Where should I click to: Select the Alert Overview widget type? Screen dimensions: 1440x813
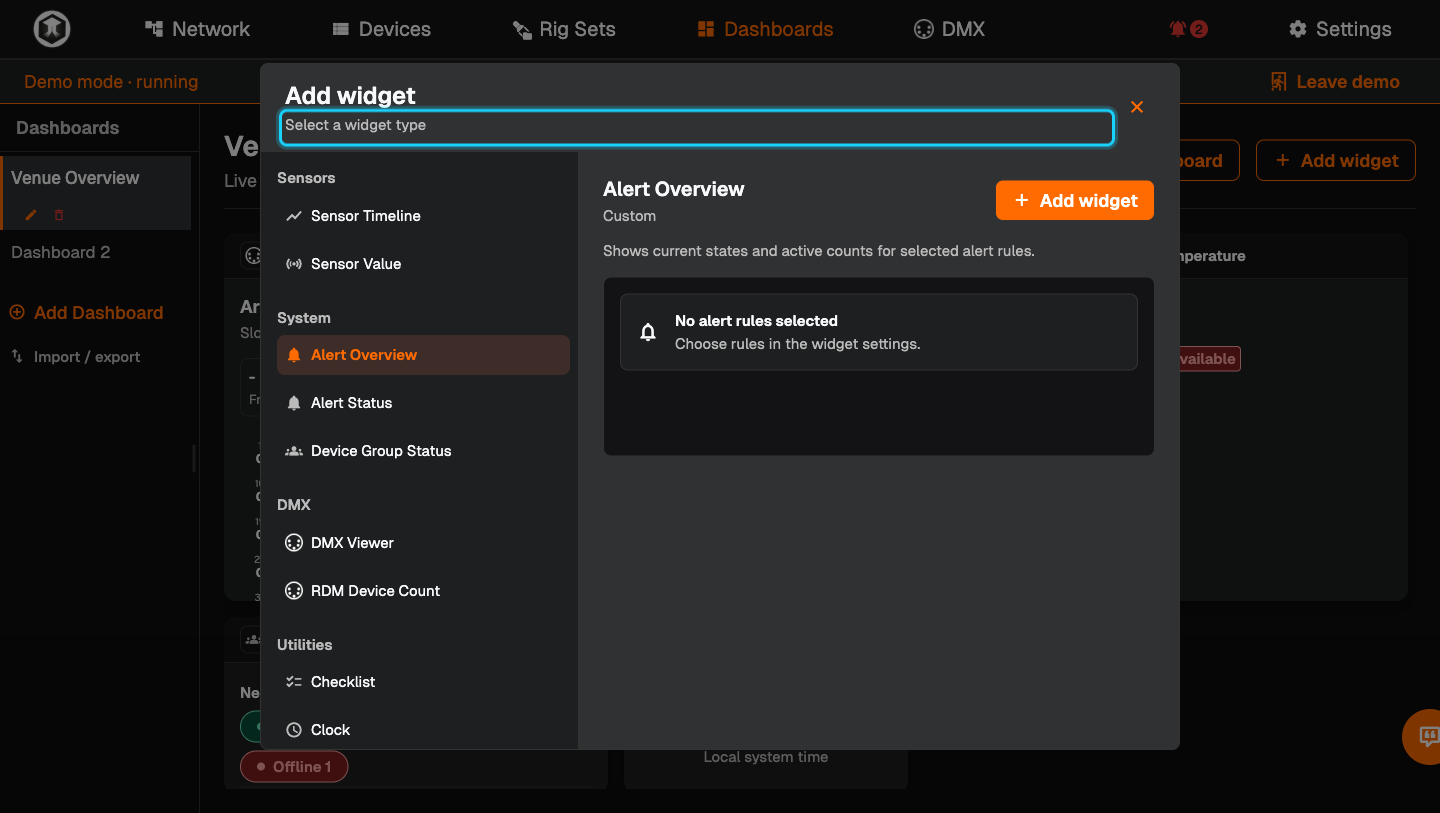click(423, 355)
